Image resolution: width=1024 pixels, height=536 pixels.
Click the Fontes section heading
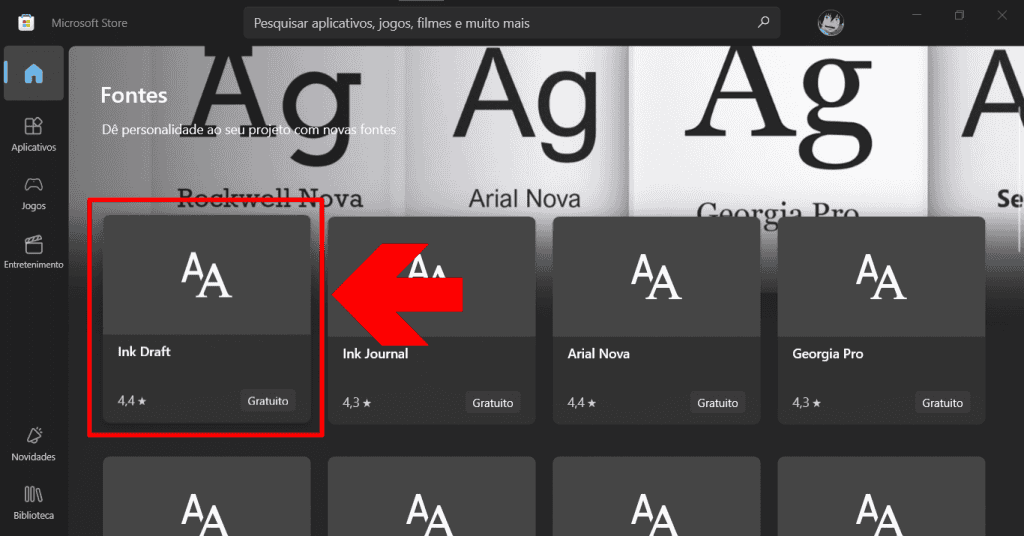134,95
